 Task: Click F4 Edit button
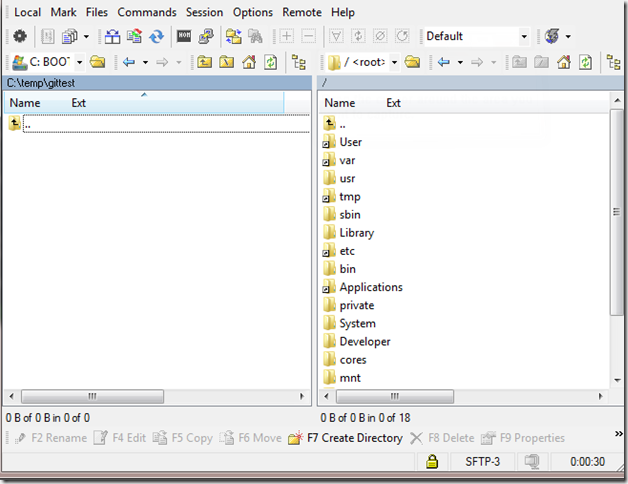click(120, 438)
